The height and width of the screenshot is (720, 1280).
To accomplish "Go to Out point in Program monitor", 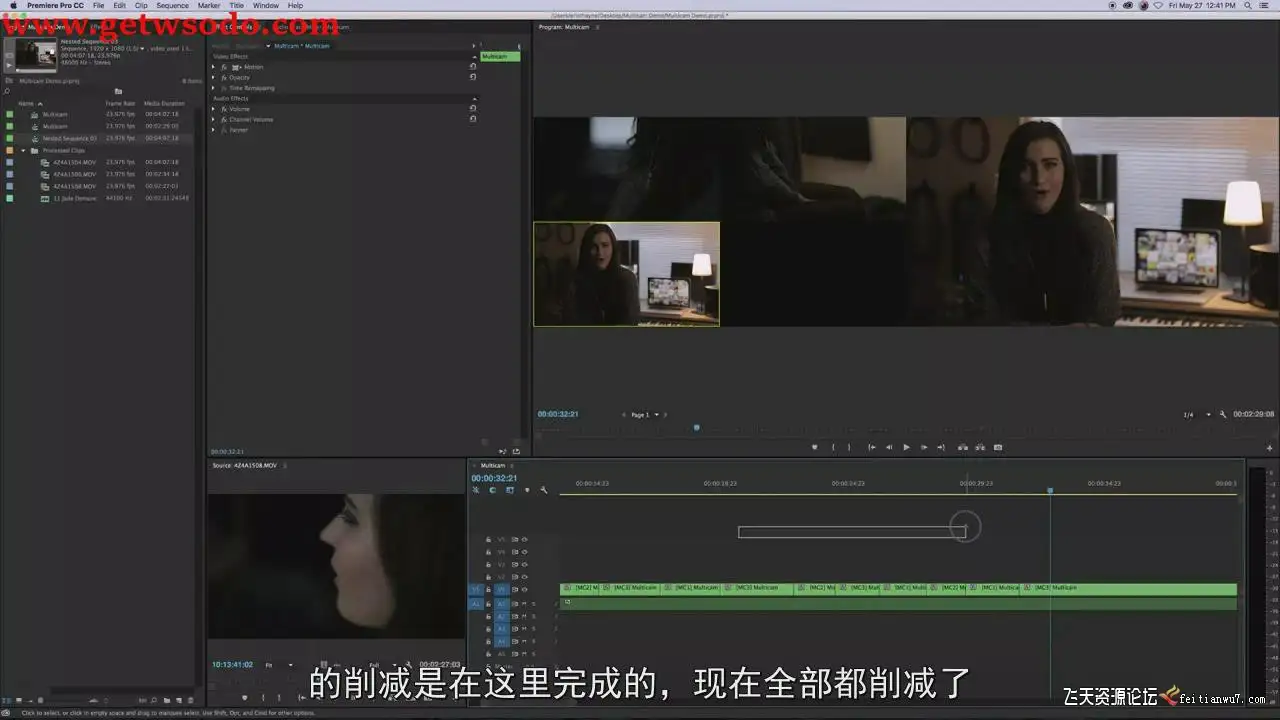I will click(942, 447).
